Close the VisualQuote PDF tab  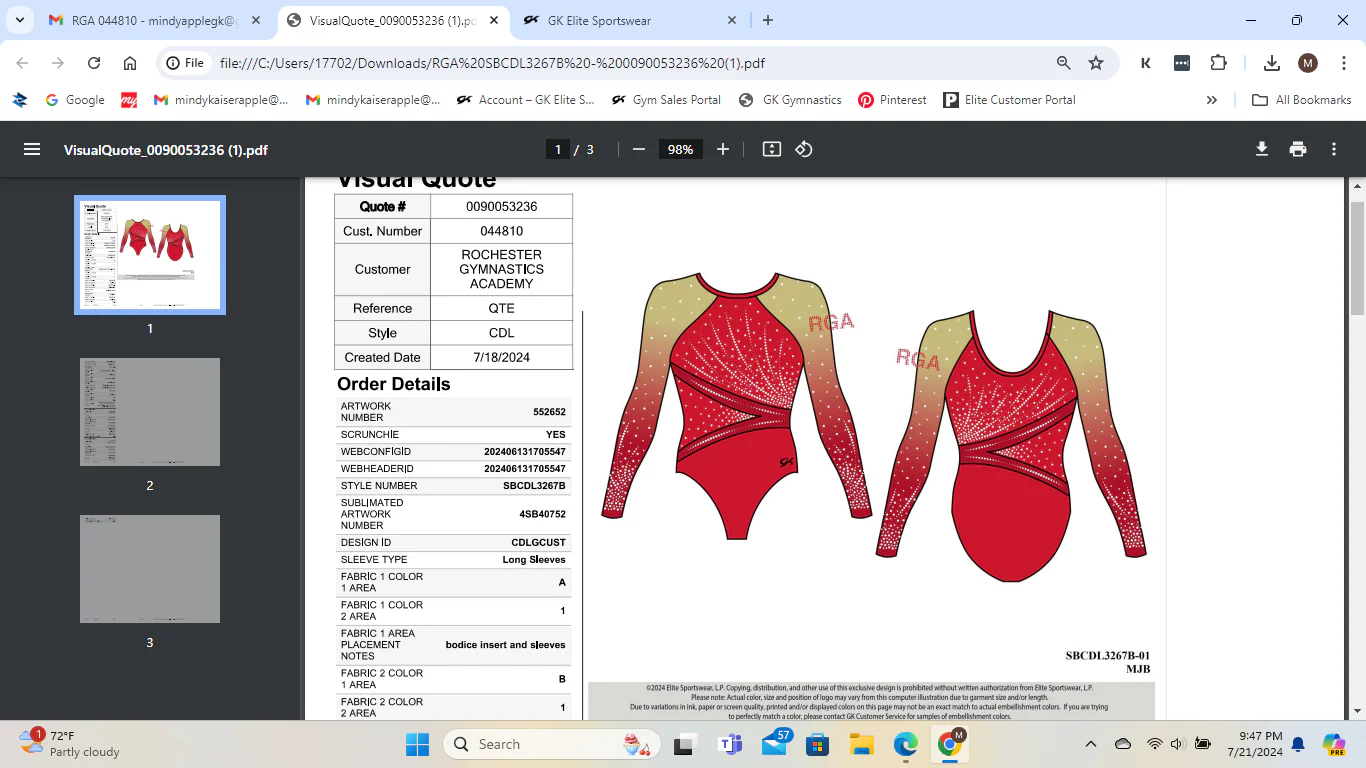495,20
